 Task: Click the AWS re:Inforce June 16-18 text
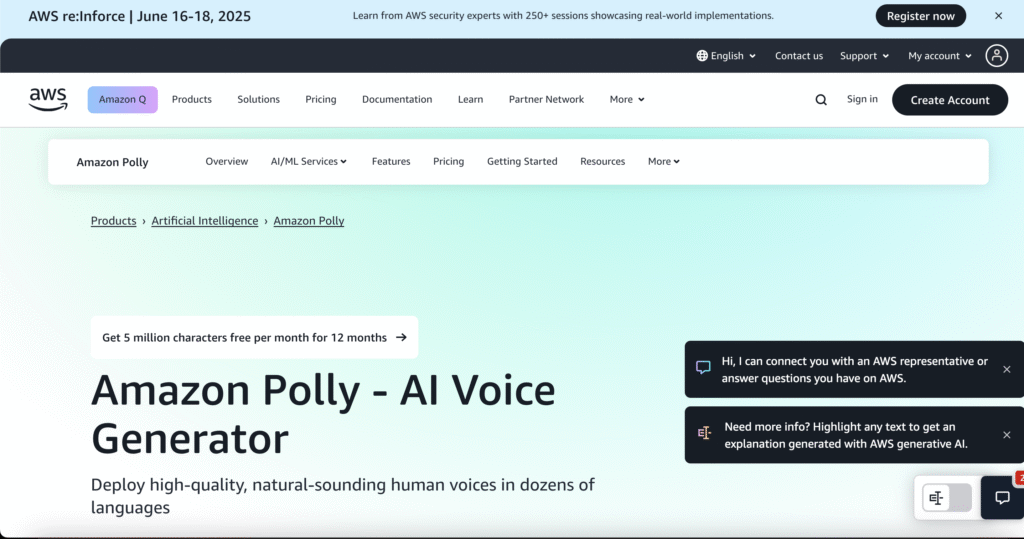139,16
